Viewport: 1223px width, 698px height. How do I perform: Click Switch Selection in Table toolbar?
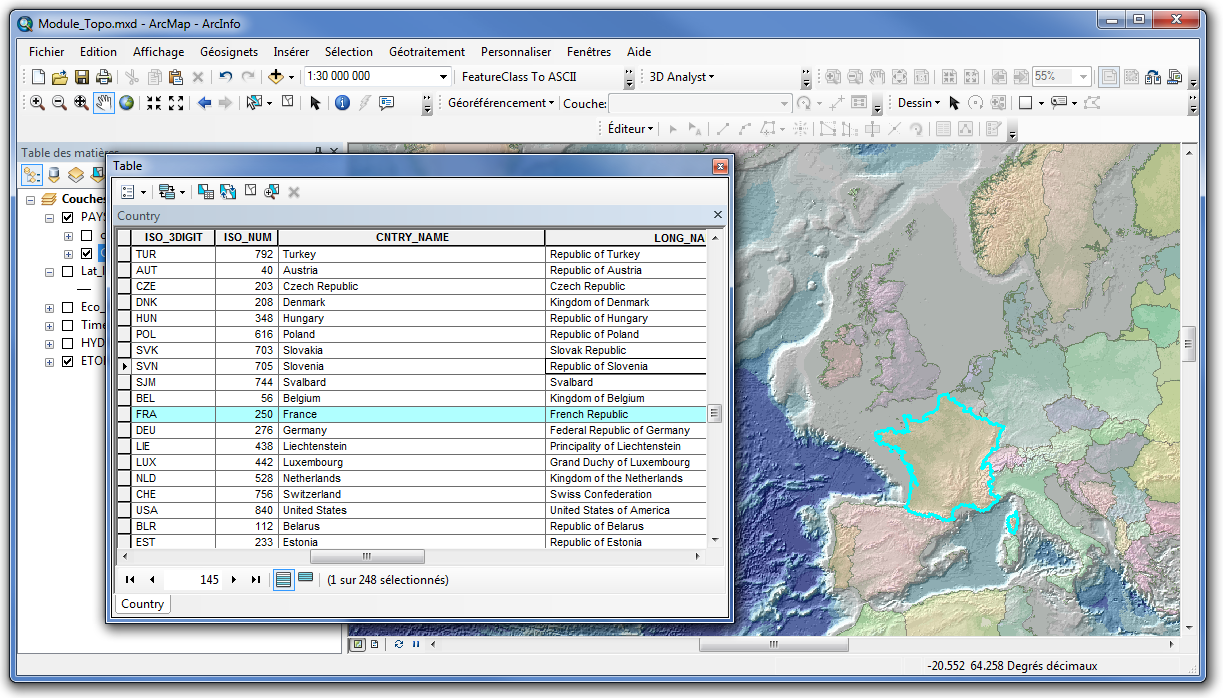tap(227, 192)
